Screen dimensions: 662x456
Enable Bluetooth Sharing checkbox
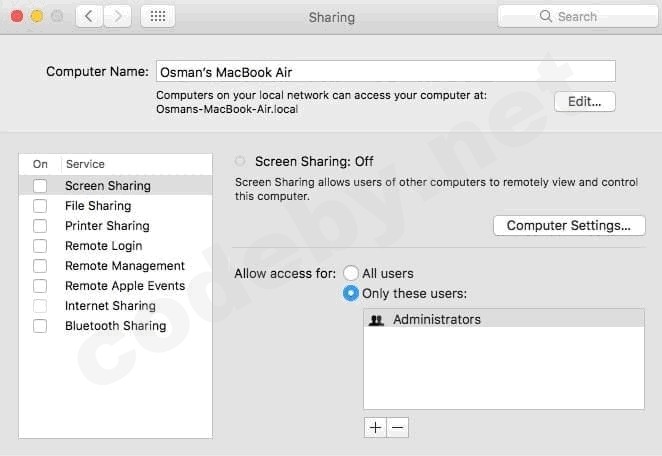tap(40, 326)
